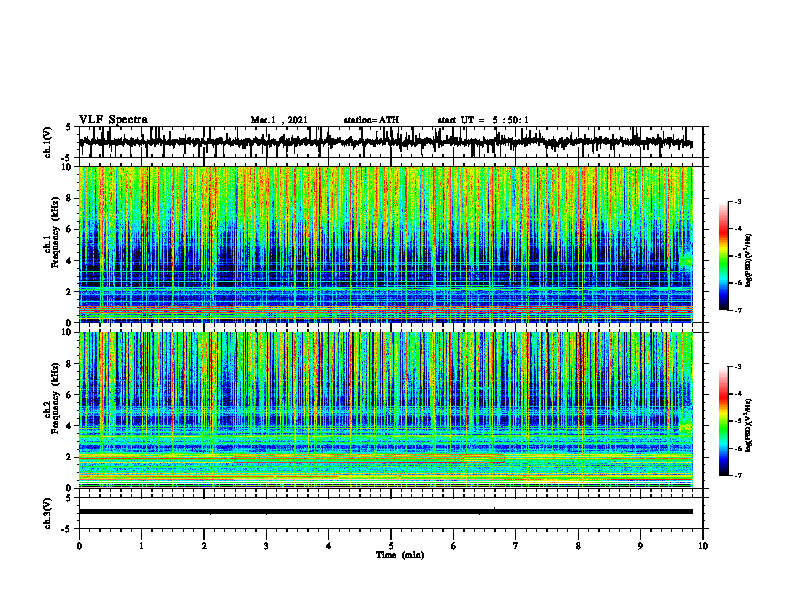This screenshot has height=612, width=792.
Task: Click the "-3" label on ch.1 colorbar
Action: click(x=738, y=202)
